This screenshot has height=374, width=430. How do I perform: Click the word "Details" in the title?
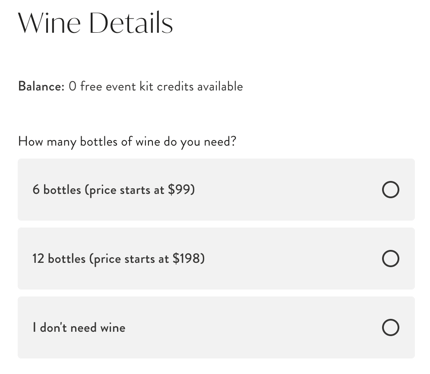coord(131,23)
